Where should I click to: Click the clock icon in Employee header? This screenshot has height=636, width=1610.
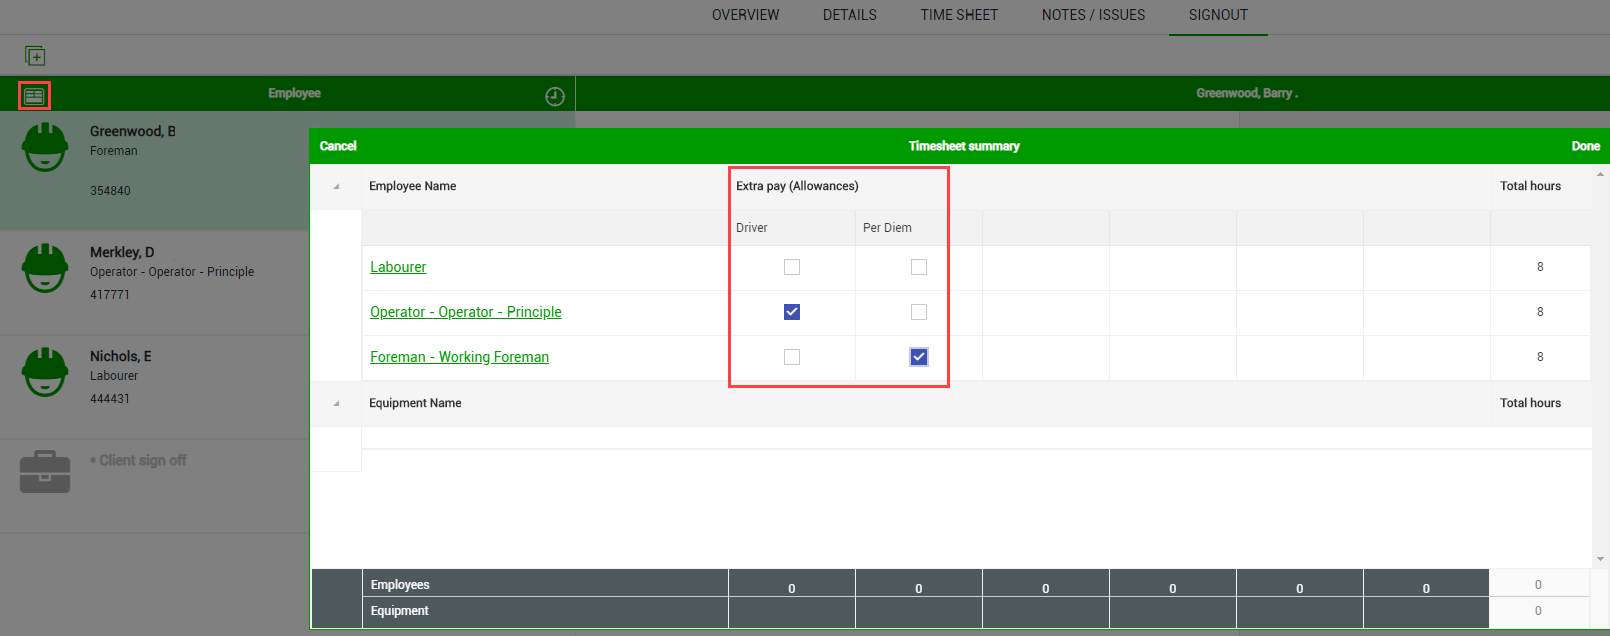555,96
